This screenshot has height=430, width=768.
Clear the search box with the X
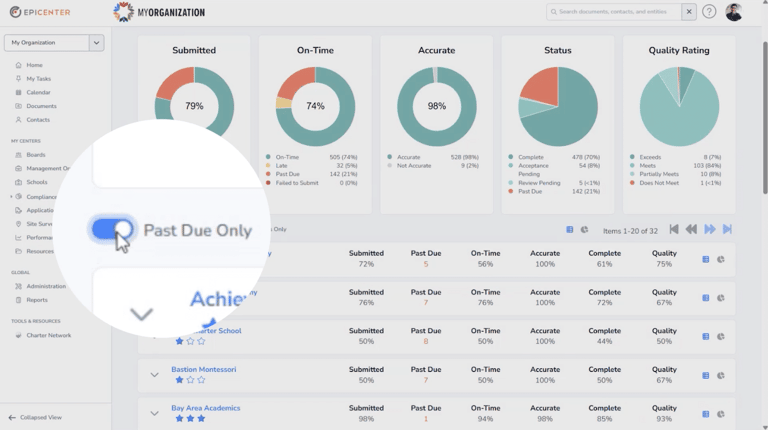coord(689,12)
